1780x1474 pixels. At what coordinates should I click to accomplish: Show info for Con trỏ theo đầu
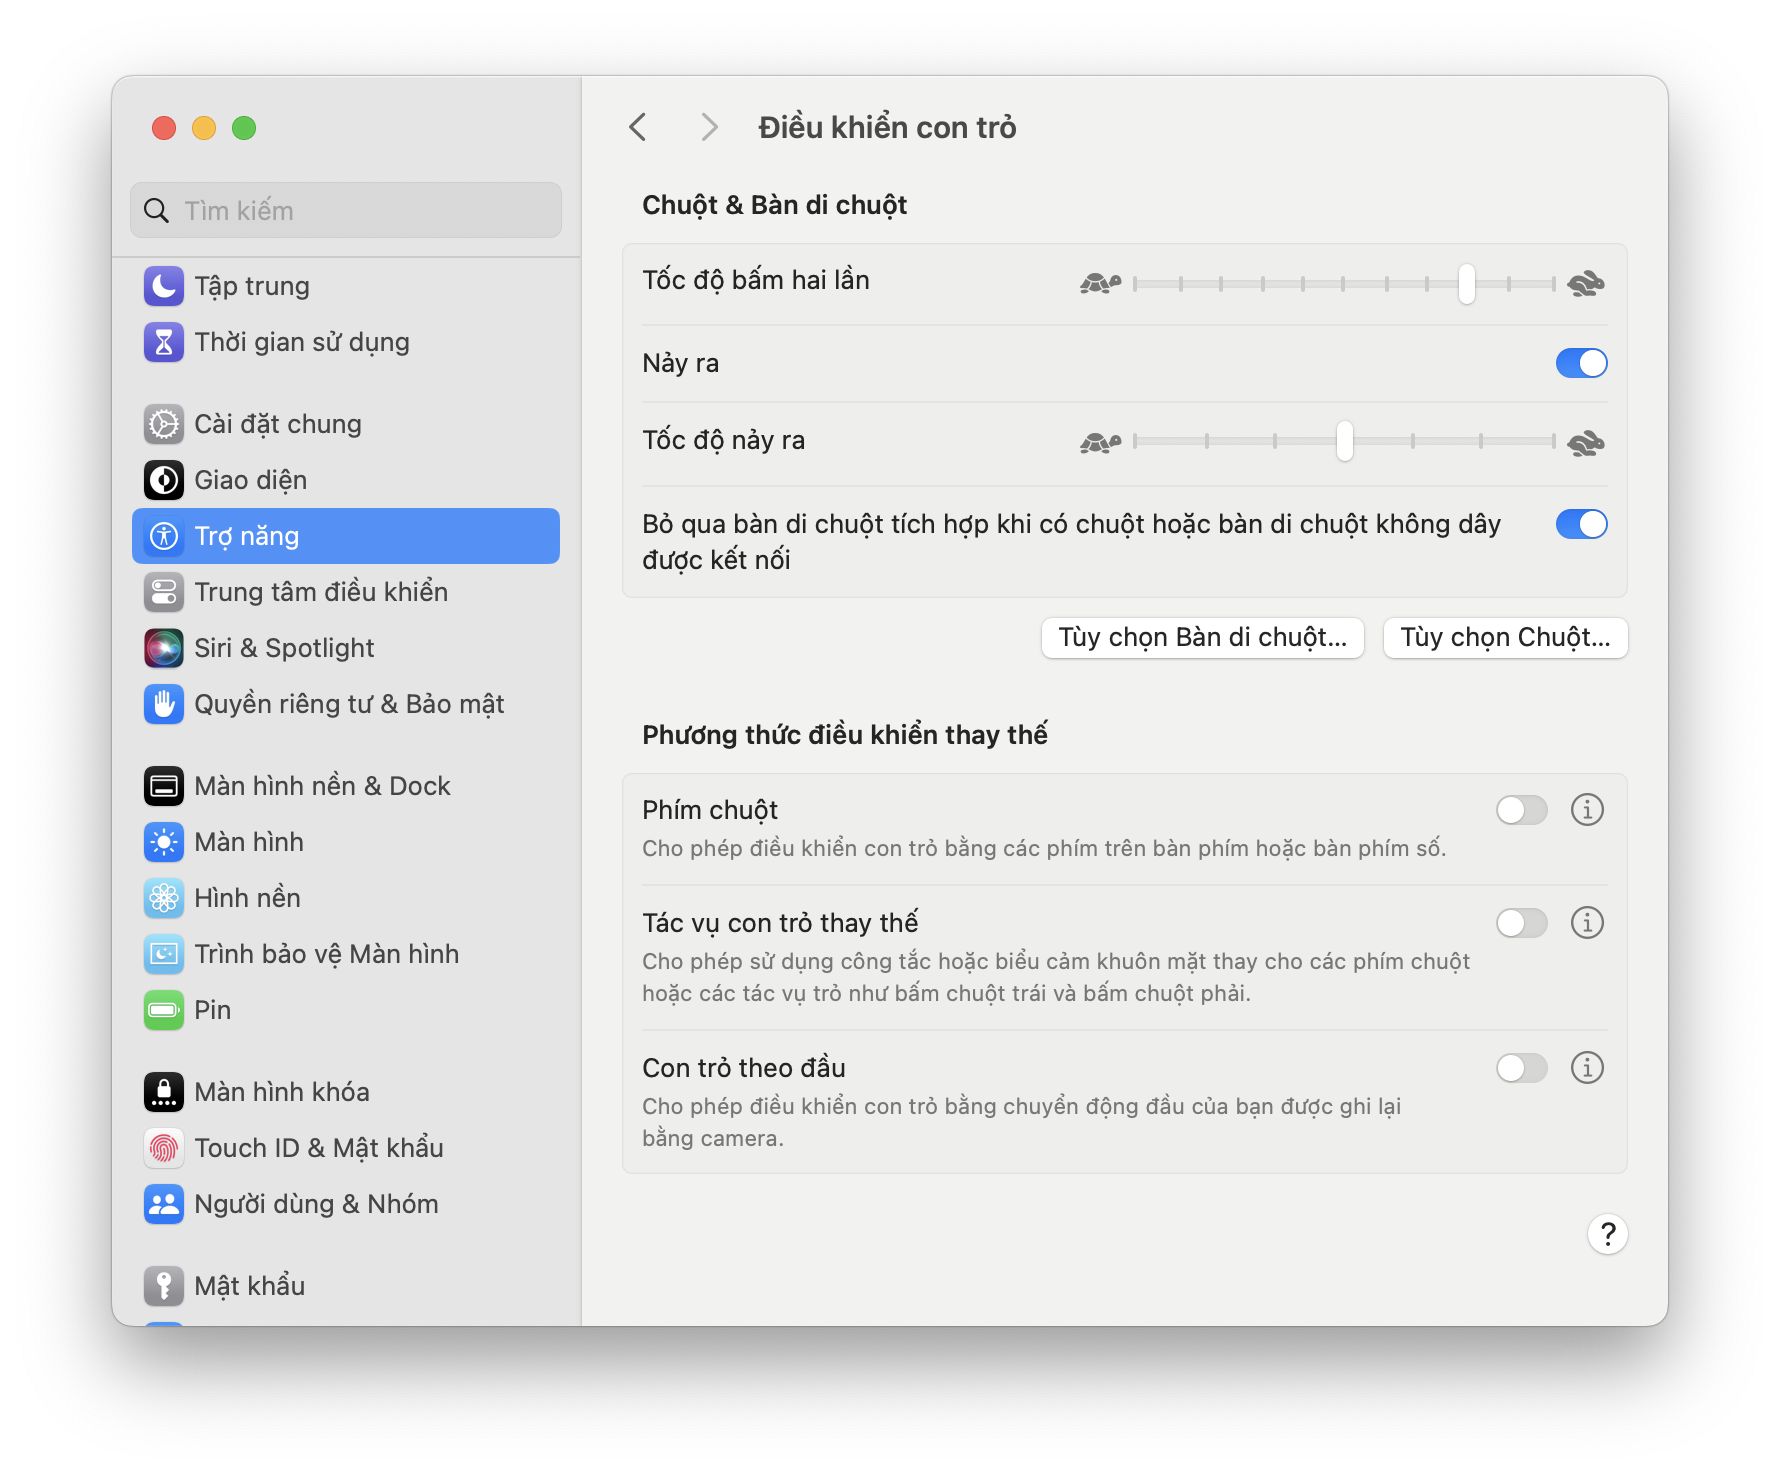point(1587,1067)
